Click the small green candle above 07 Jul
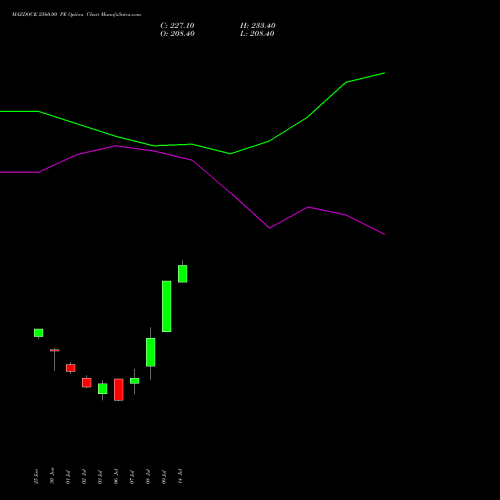This screenshot has width=500, height=500. tap(135, 381)
